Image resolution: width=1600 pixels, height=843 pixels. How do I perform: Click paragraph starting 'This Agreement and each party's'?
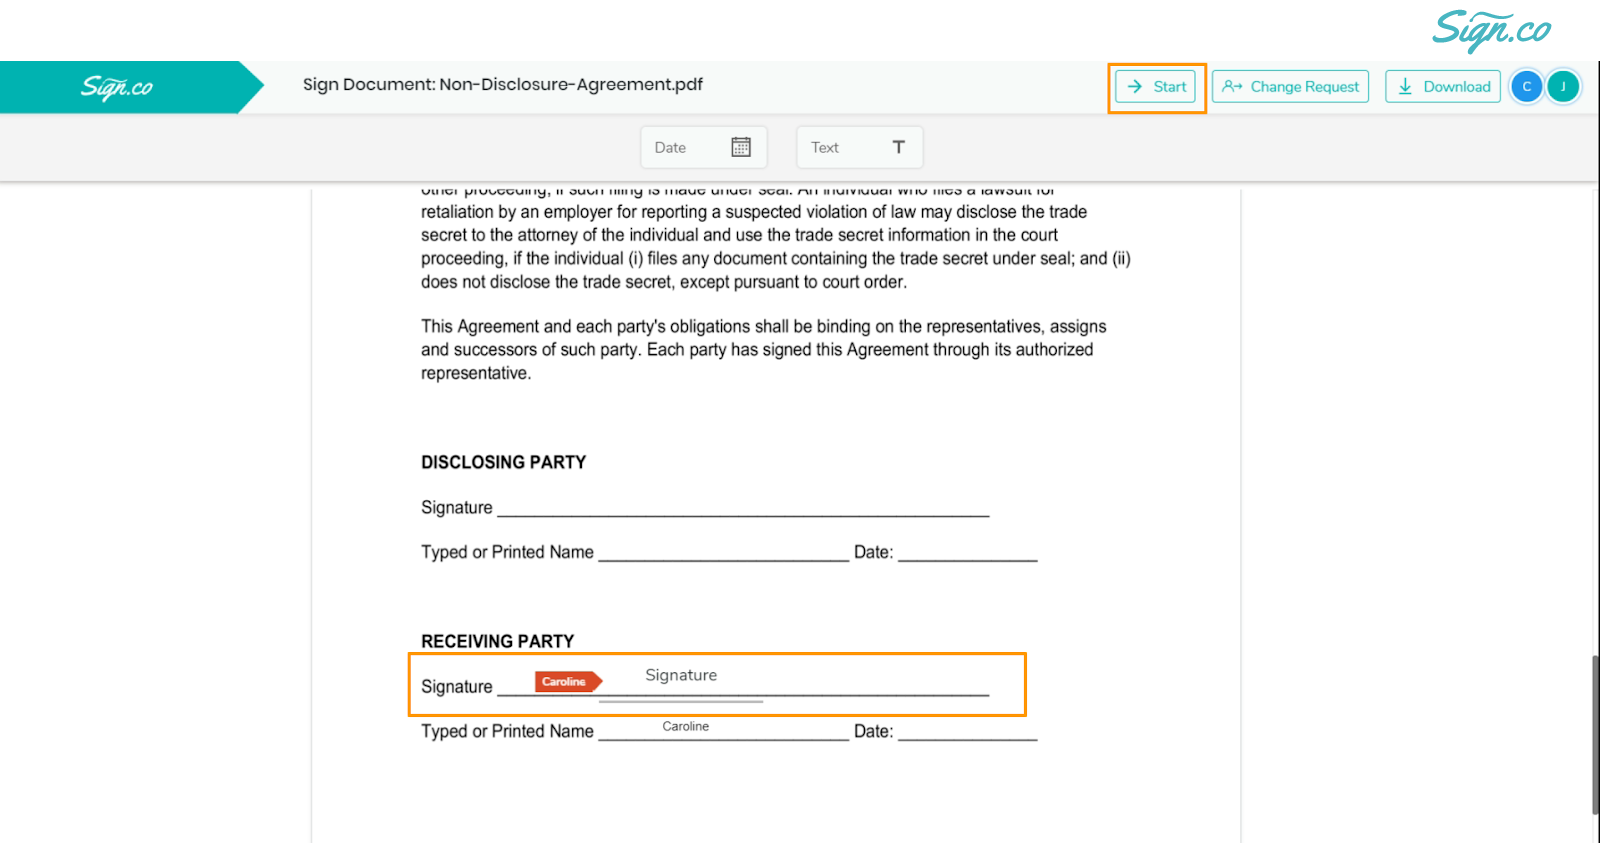click(764, 349)
